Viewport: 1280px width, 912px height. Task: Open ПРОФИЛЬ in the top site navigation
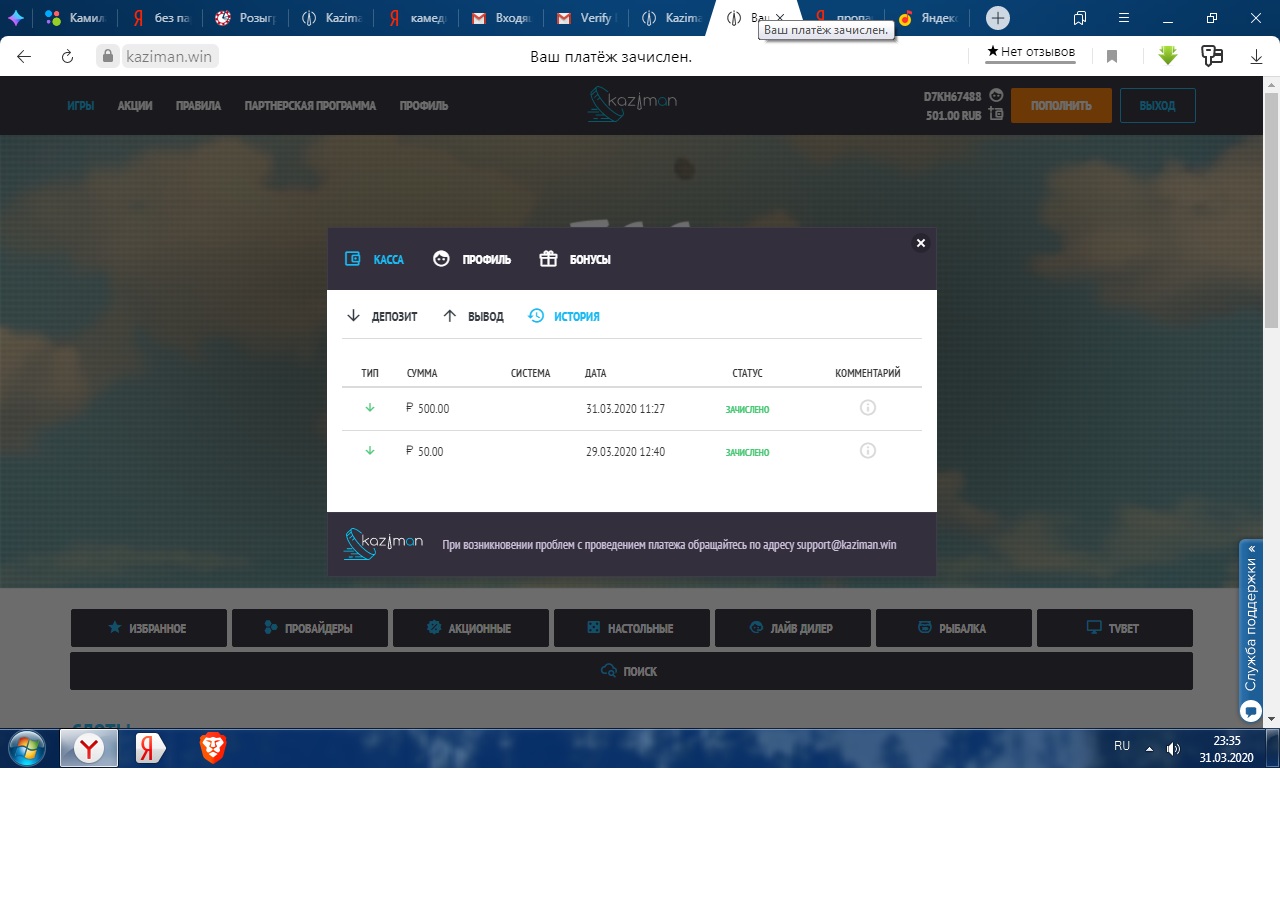pos(424,106)
